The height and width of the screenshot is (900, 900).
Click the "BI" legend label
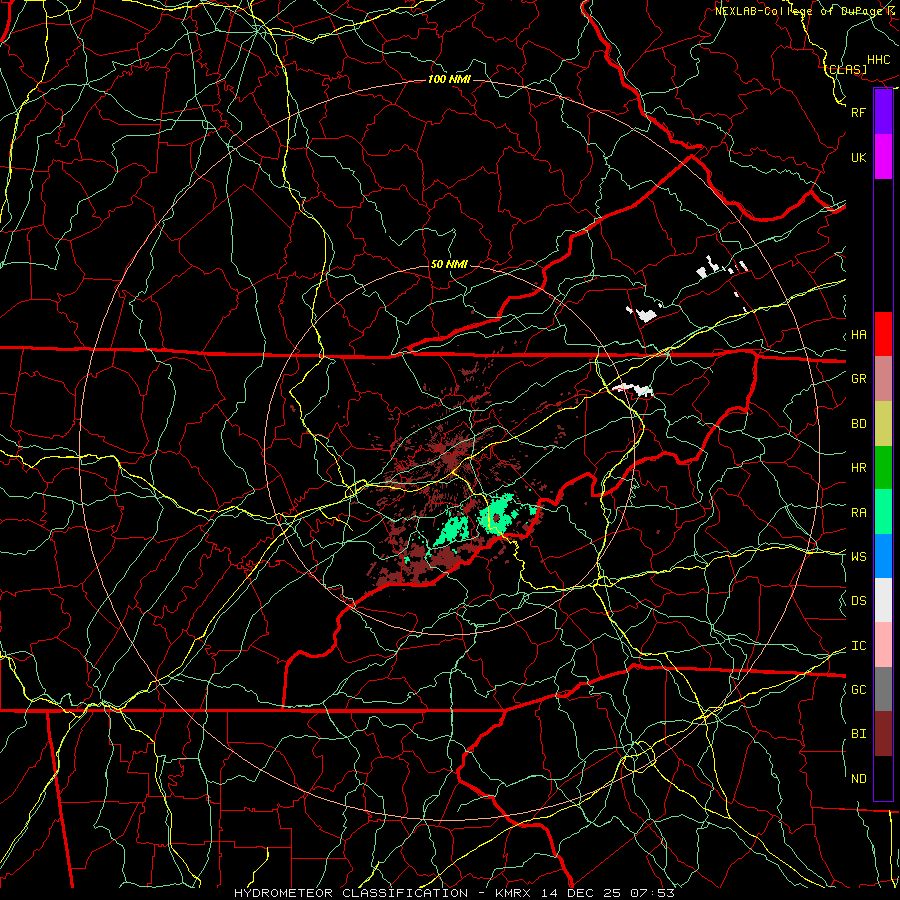click(x=858, y=734)
